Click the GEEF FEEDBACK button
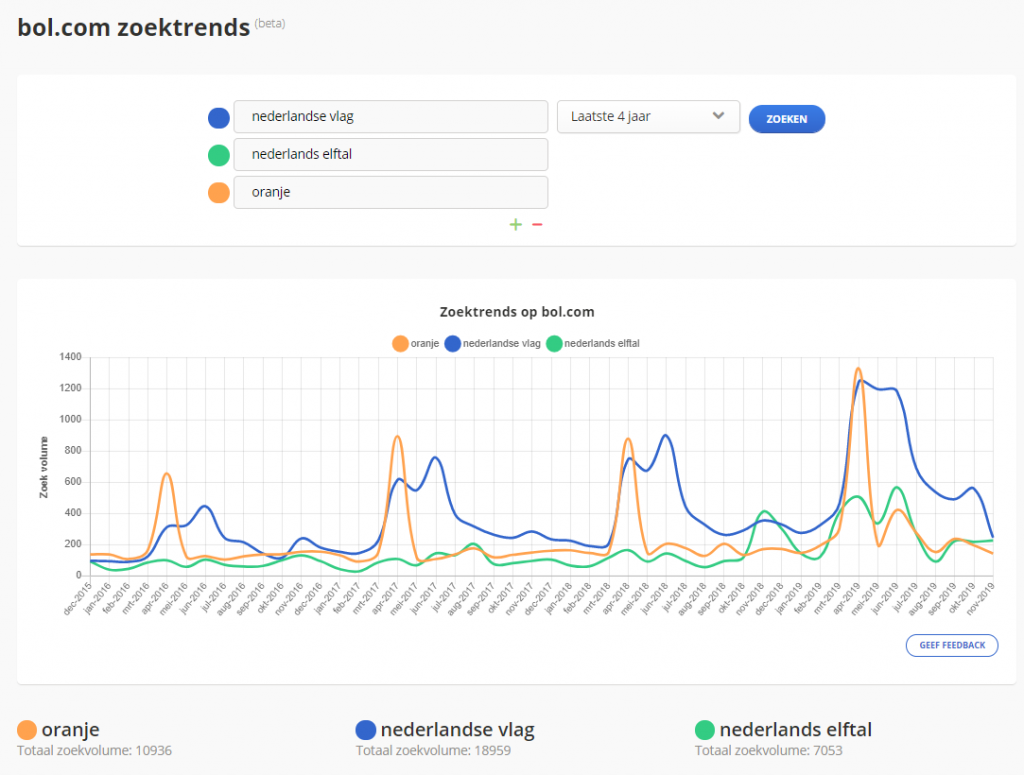 [x=952, y=645]
